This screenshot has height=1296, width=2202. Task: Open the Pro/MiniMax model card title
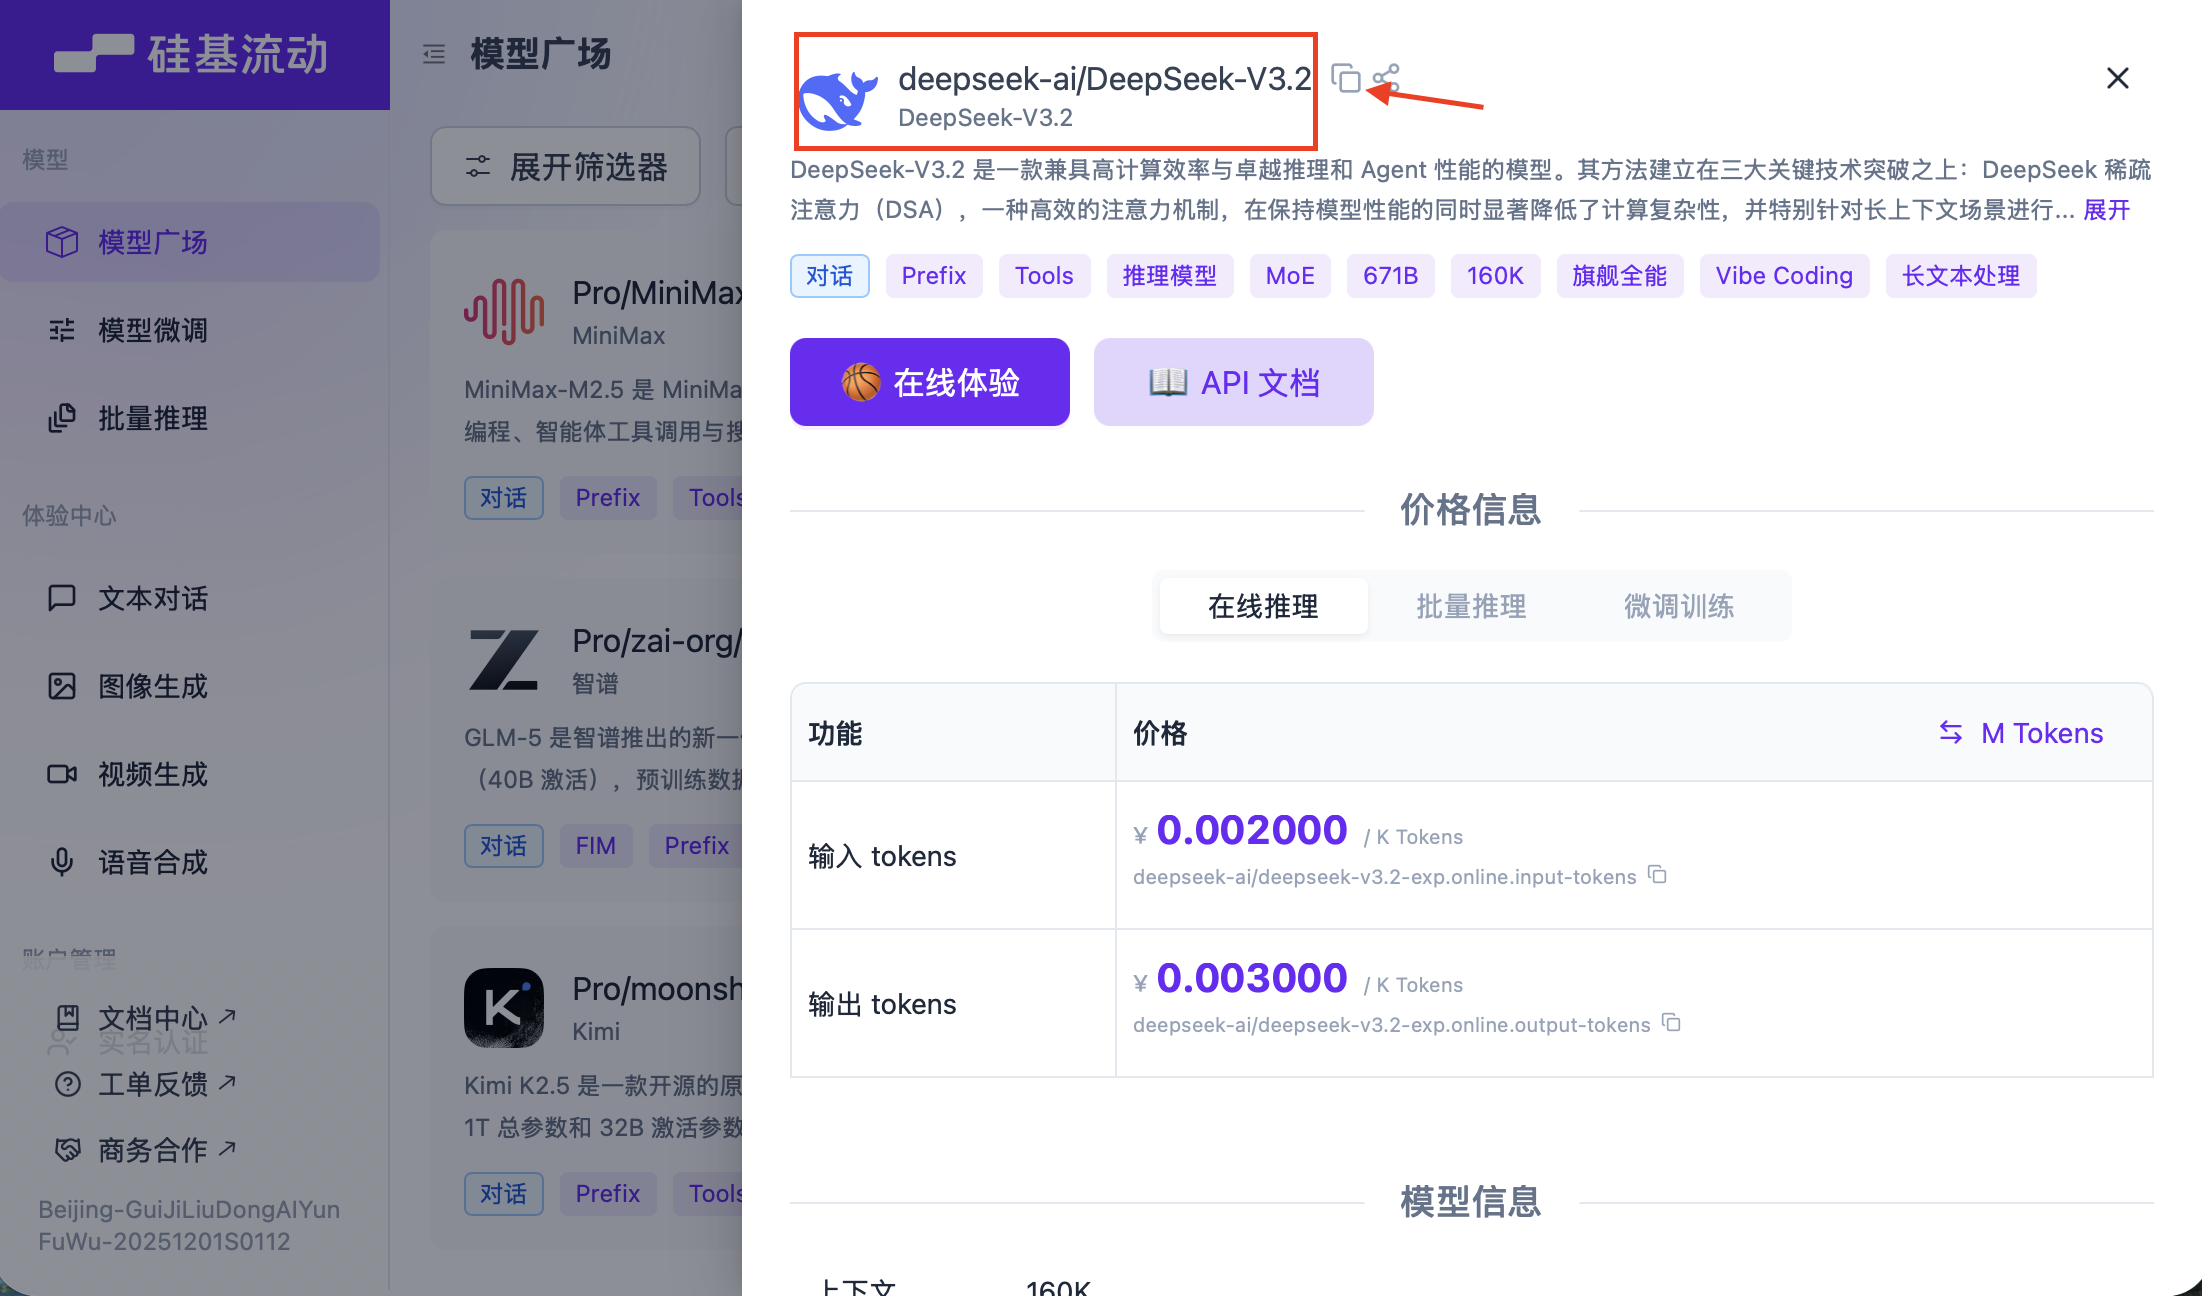[x=657, y=293]
